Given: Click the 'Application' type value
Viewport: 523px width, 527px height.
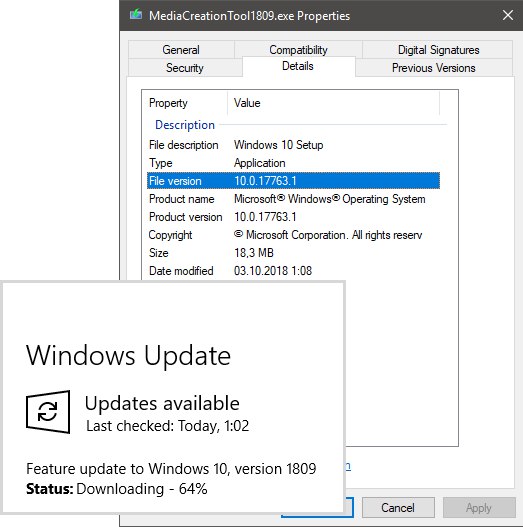Looking at the screenshot, I should click(x=259, y=163).
